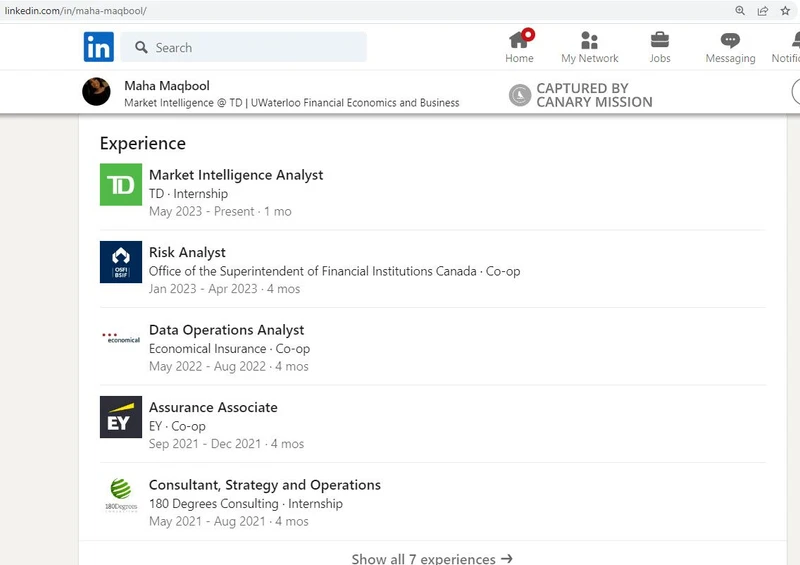Open the Economical Insurance logo
The height and width of the screenshot is (565, 800).
click(x=121, y=338)
